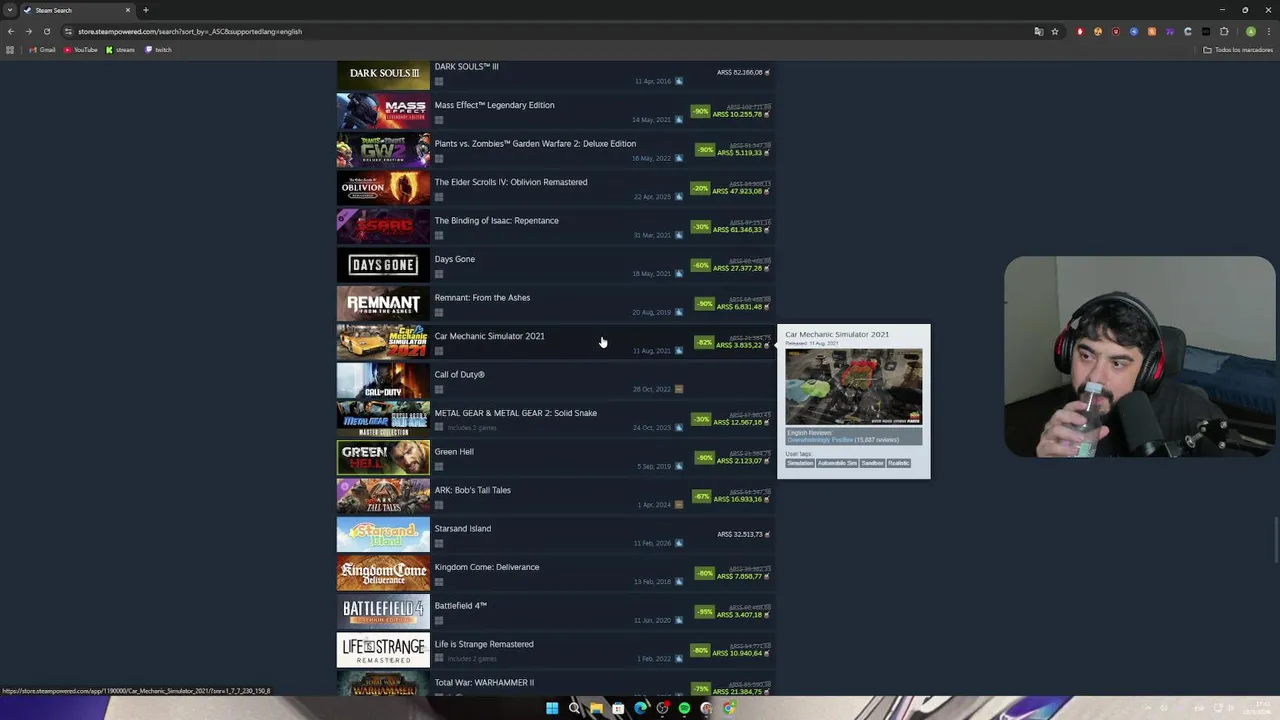
Task: Click the Automobile Sim tag in the popup
Action: coord(837,463)
